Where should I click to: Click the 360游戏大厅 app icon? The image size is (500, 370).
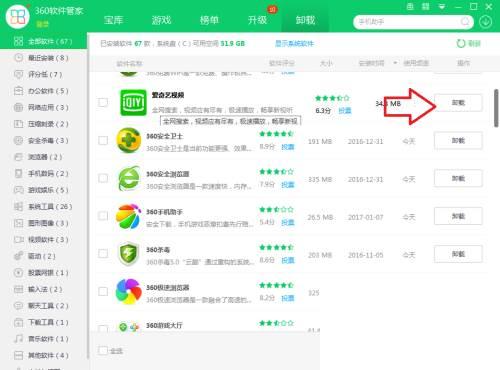129,327
